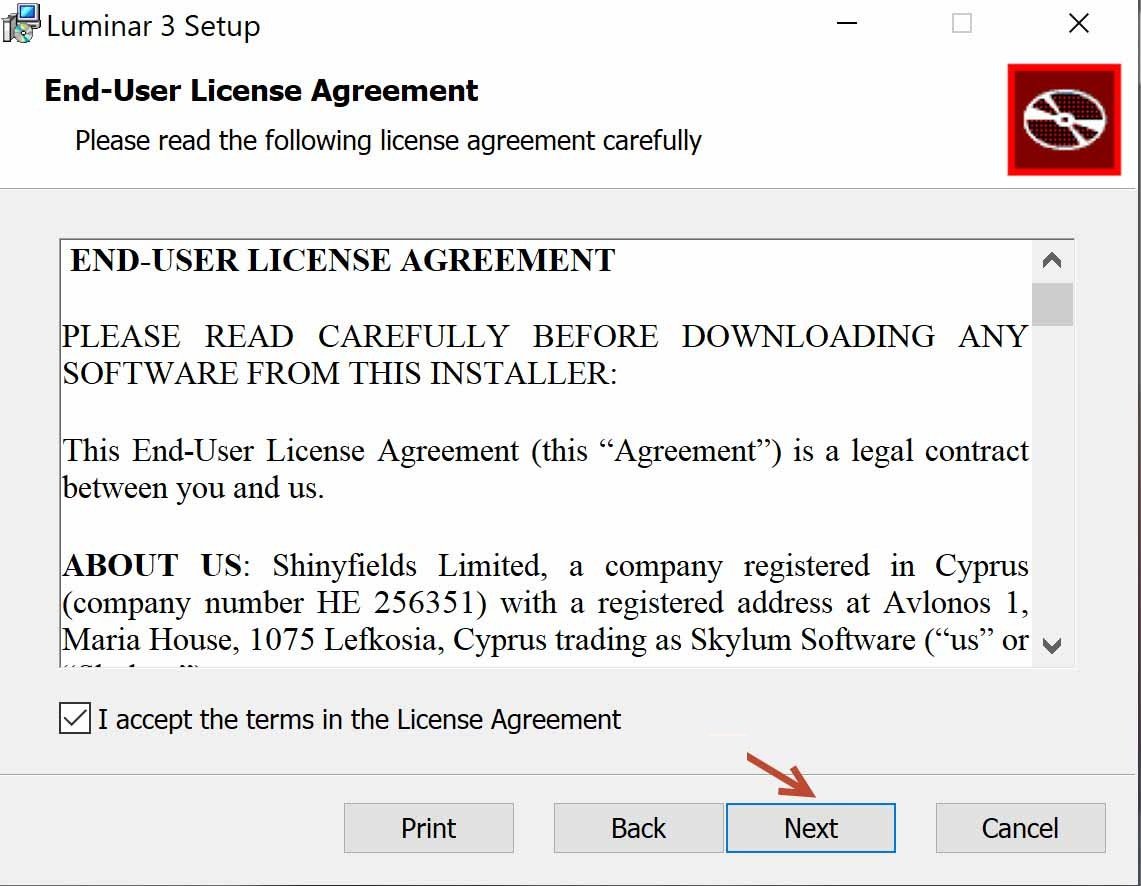Image resolution: width=1141 pixels, height=886 pixels.
Task: Click the 'I accept the terms' label text
Action: point(359,719)
